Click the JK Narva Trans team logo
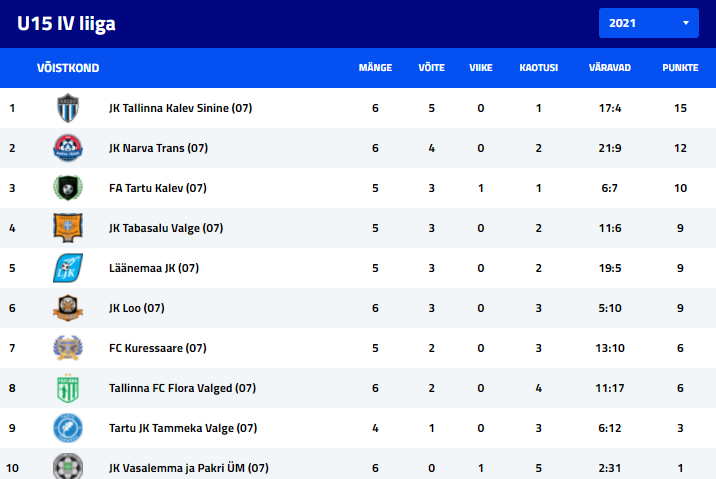Image resolution: width=716 pixels, height=479 pixels. tap(68, 148)
